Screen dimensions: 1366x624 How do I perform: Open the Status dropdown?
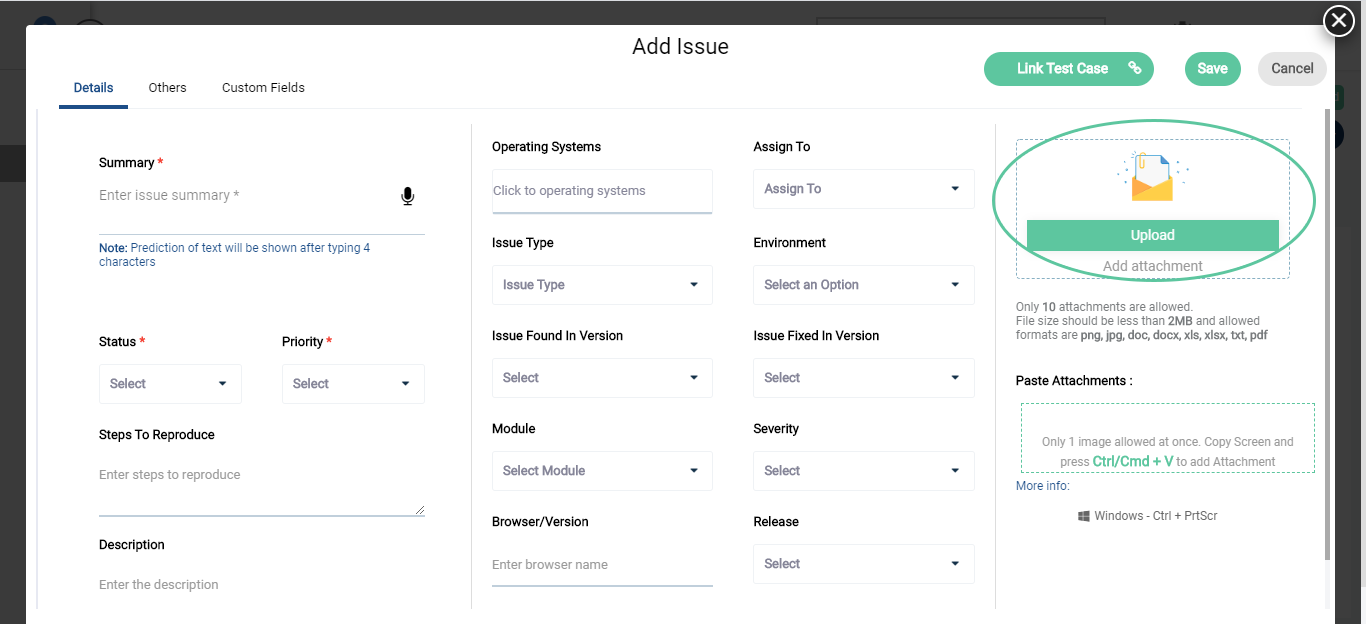(170, 384)
